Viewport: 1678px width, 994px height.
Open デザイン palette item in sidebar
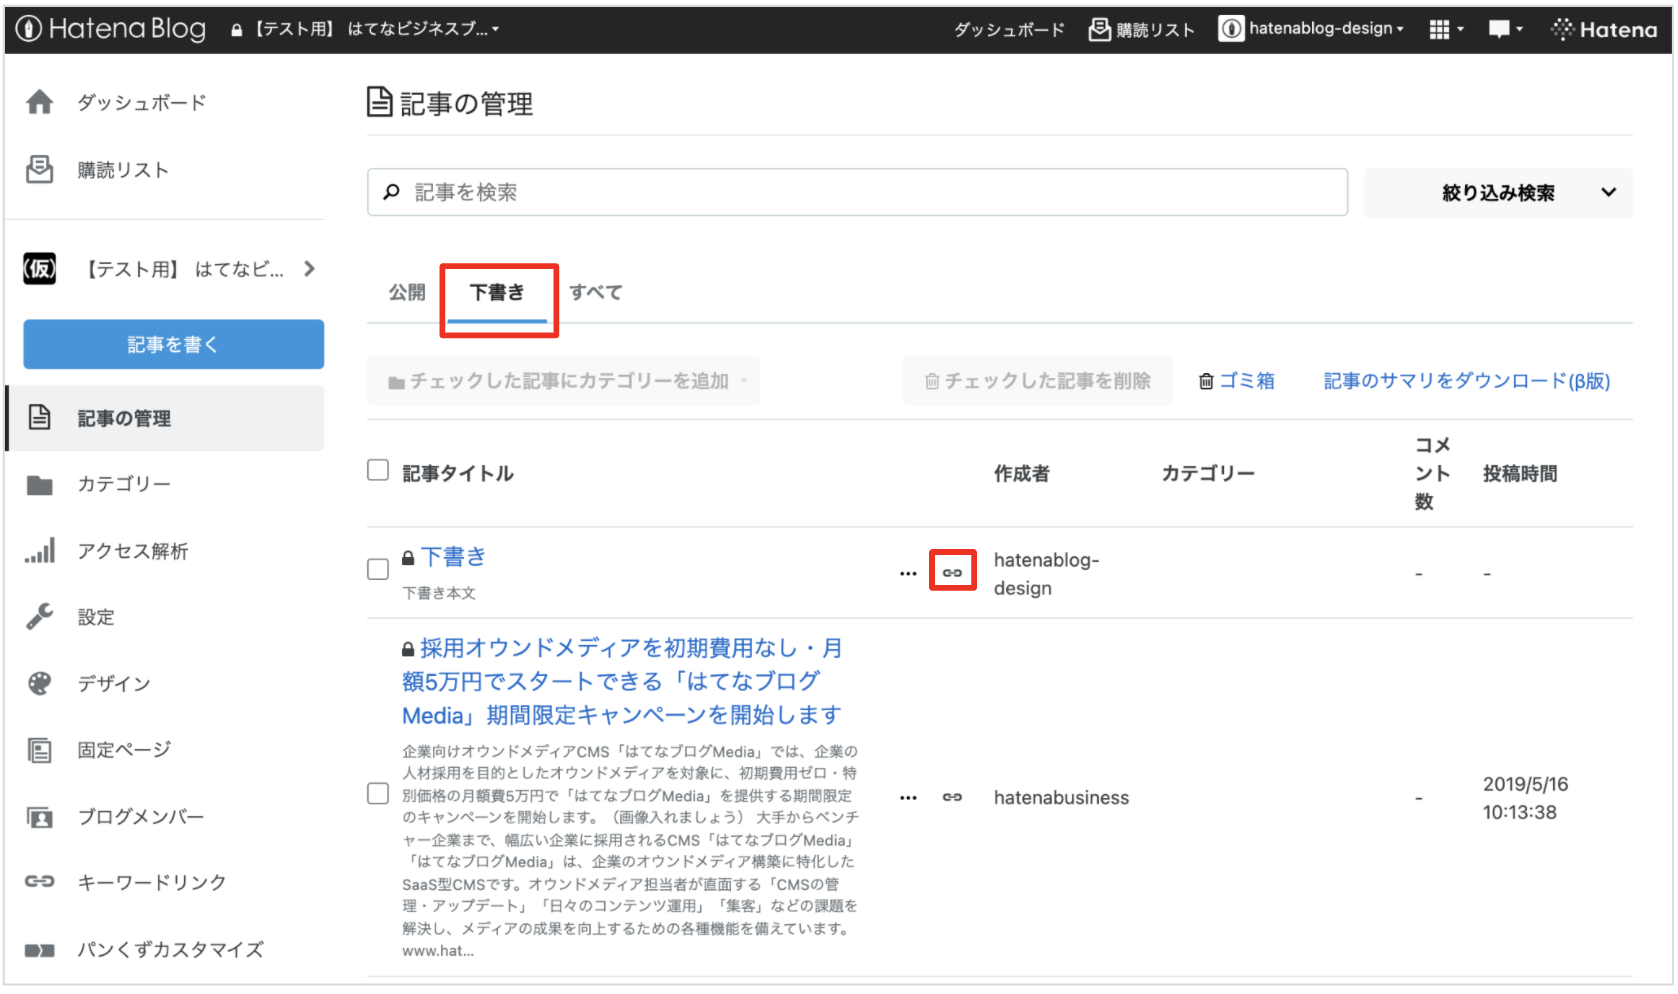(113, 683)
